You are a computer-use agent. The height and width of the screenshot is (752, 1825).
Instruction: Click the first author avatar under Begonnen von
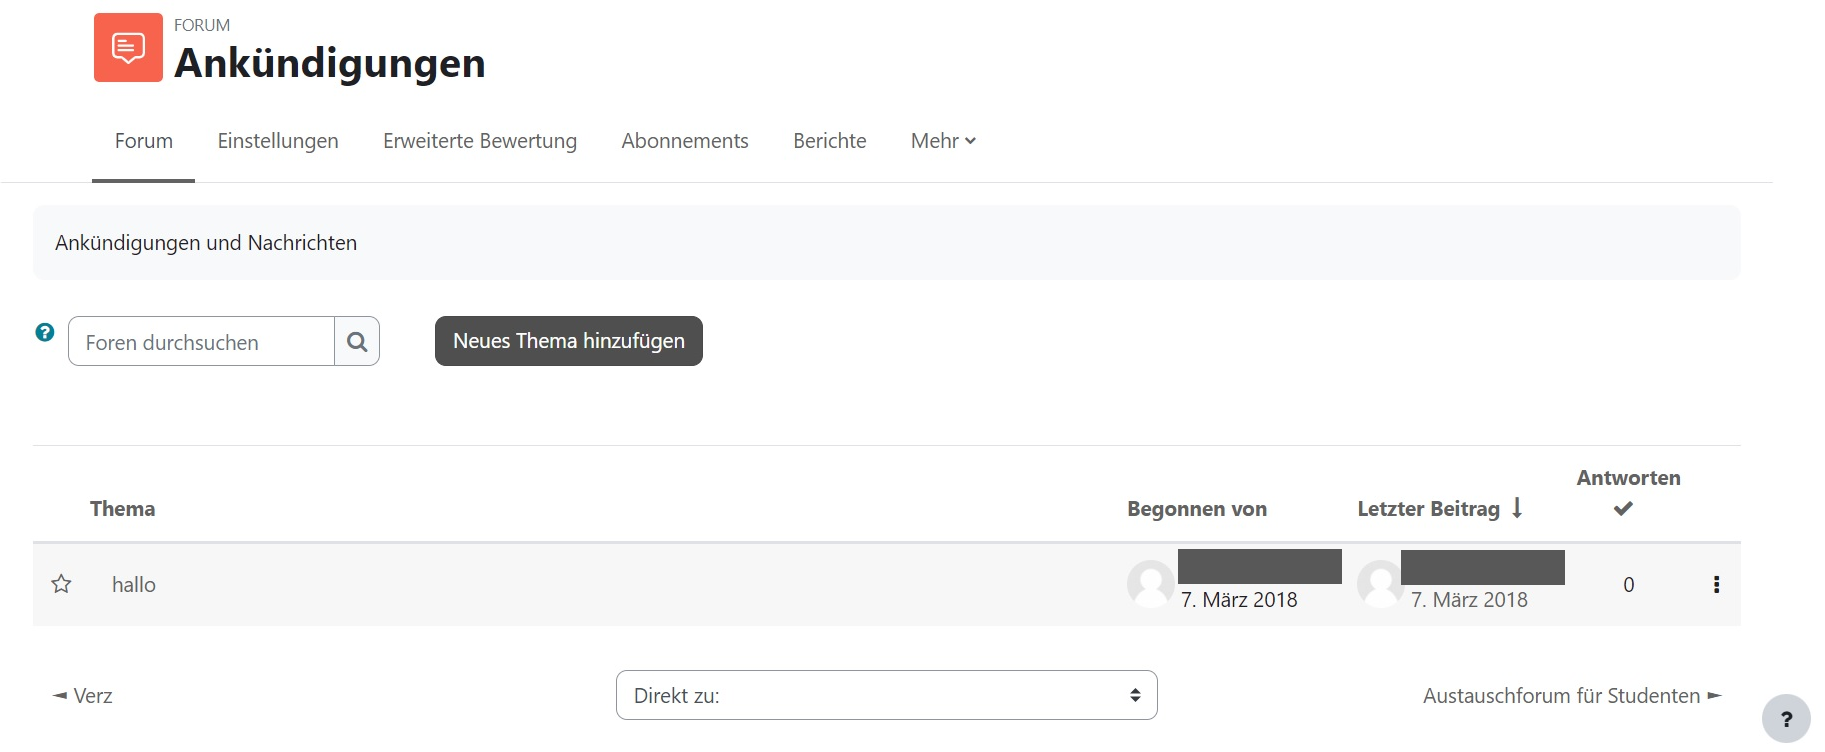pyautogui.click(x=1150, y=583)
